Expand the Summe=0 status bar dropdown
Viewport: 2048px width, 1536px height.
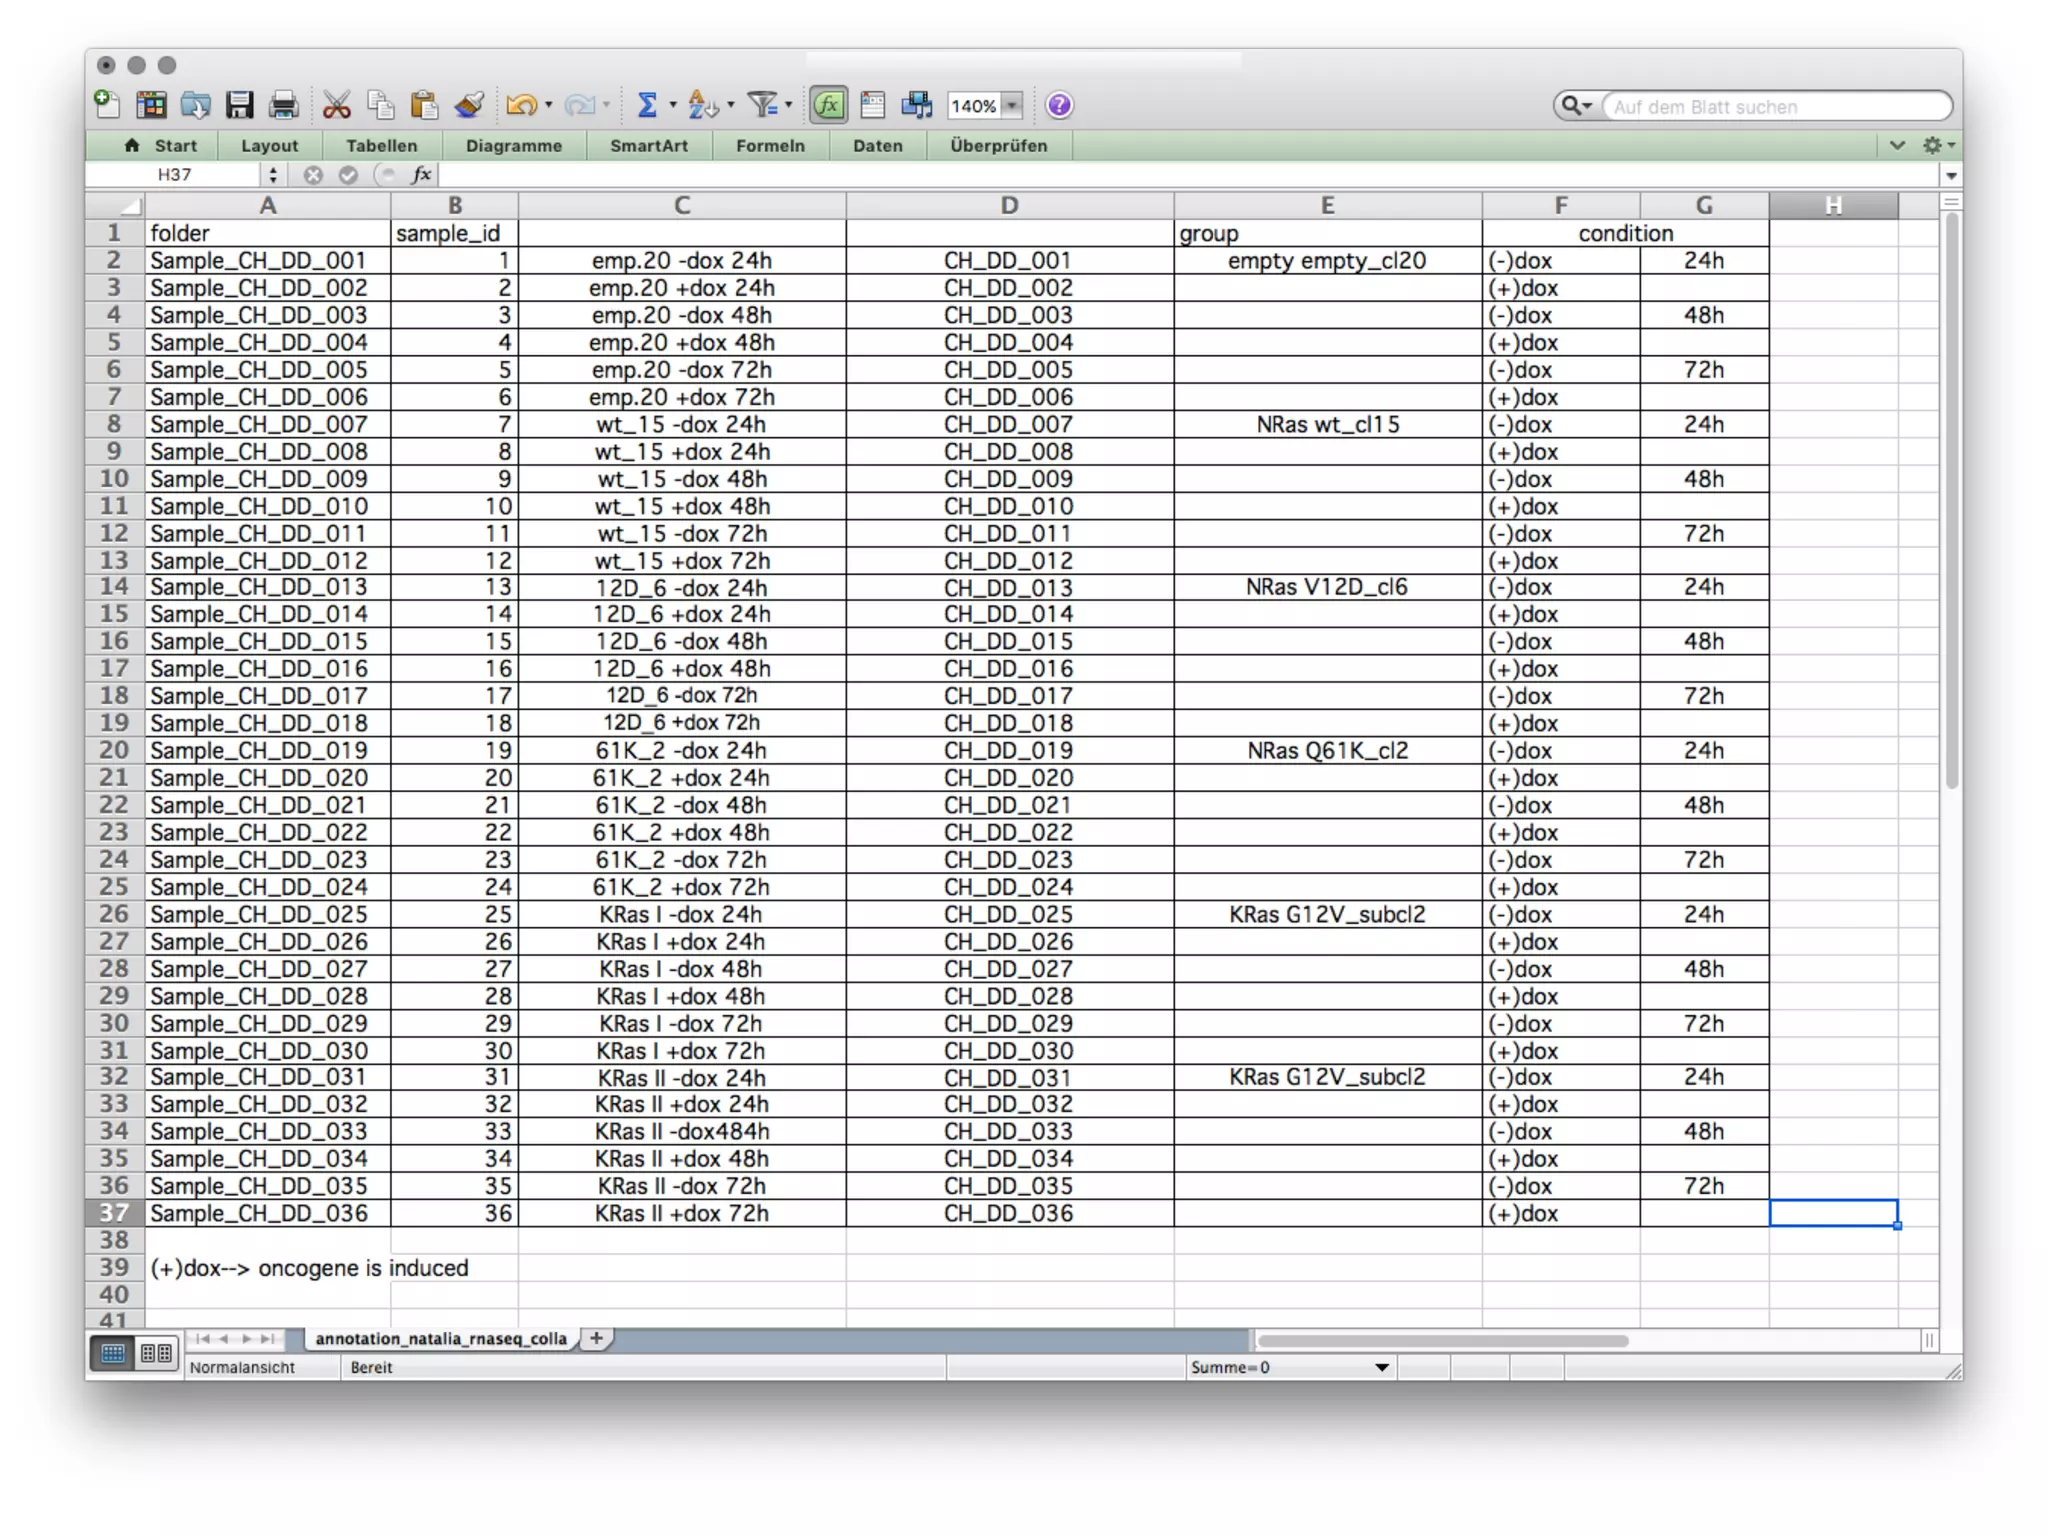coord(1381,1367)
